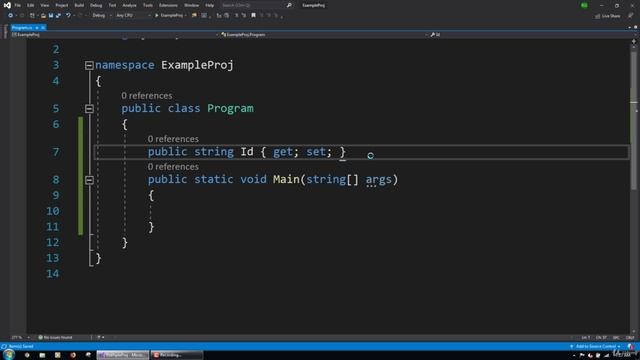Click the toolbar bookmark icon
The height and width of the screenshot is (360, 640).
pyautogui.click(x=253, y=16)
